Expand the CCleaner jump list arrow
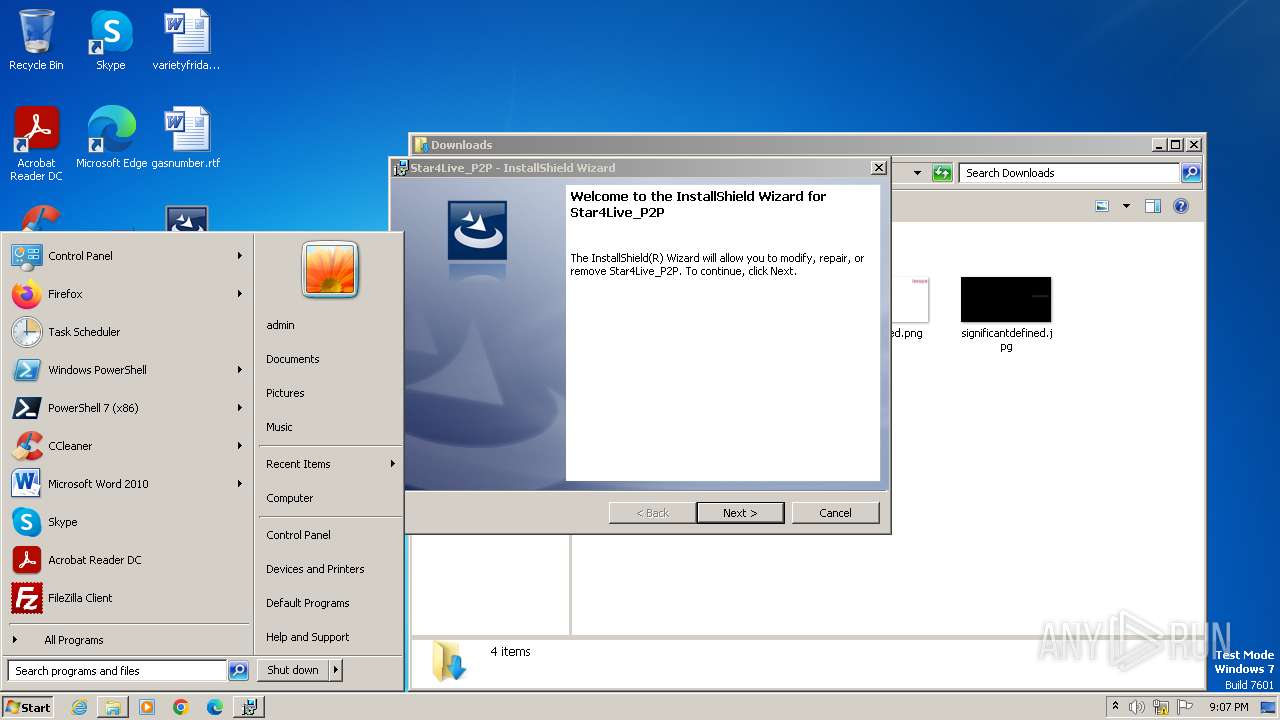The image size is (1280, 720). (240, 446)
